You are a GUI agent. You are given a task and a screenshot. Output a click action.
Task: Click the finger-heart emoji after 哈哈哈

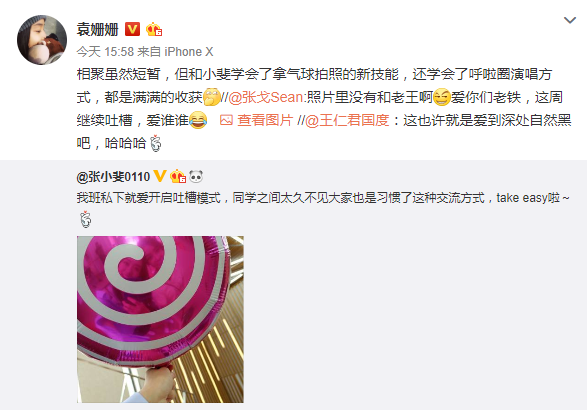(x=155, y=143)
